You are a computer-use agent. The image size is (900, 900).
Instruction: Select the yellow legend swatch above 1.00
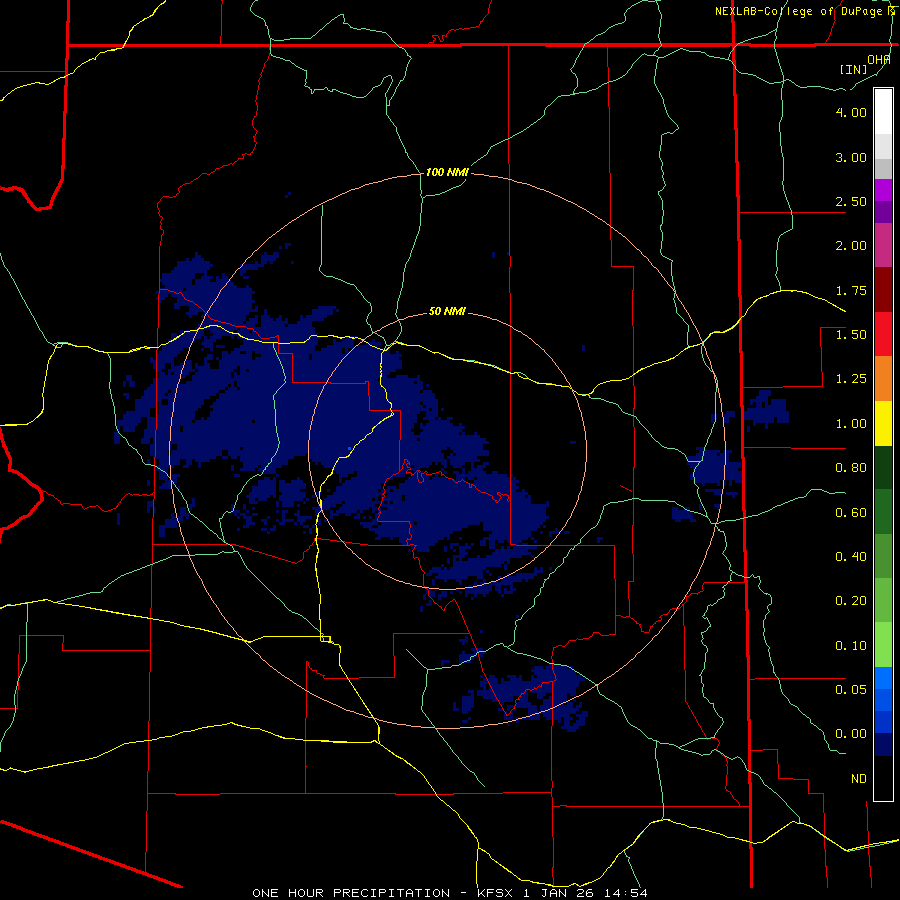883,424
